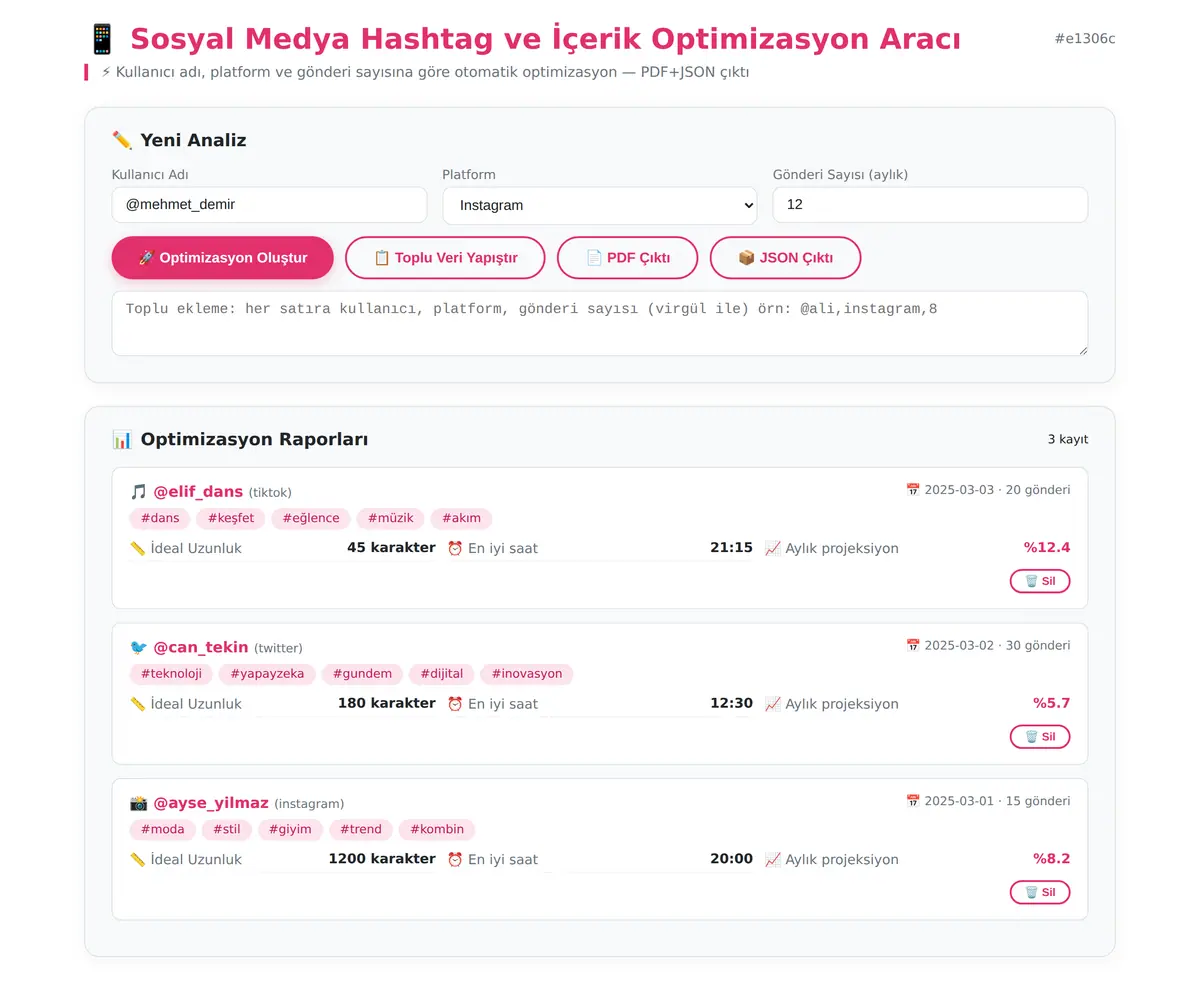
Task: Open the Platform dropdown showing Instagram
Action: [x=600, y=205]
